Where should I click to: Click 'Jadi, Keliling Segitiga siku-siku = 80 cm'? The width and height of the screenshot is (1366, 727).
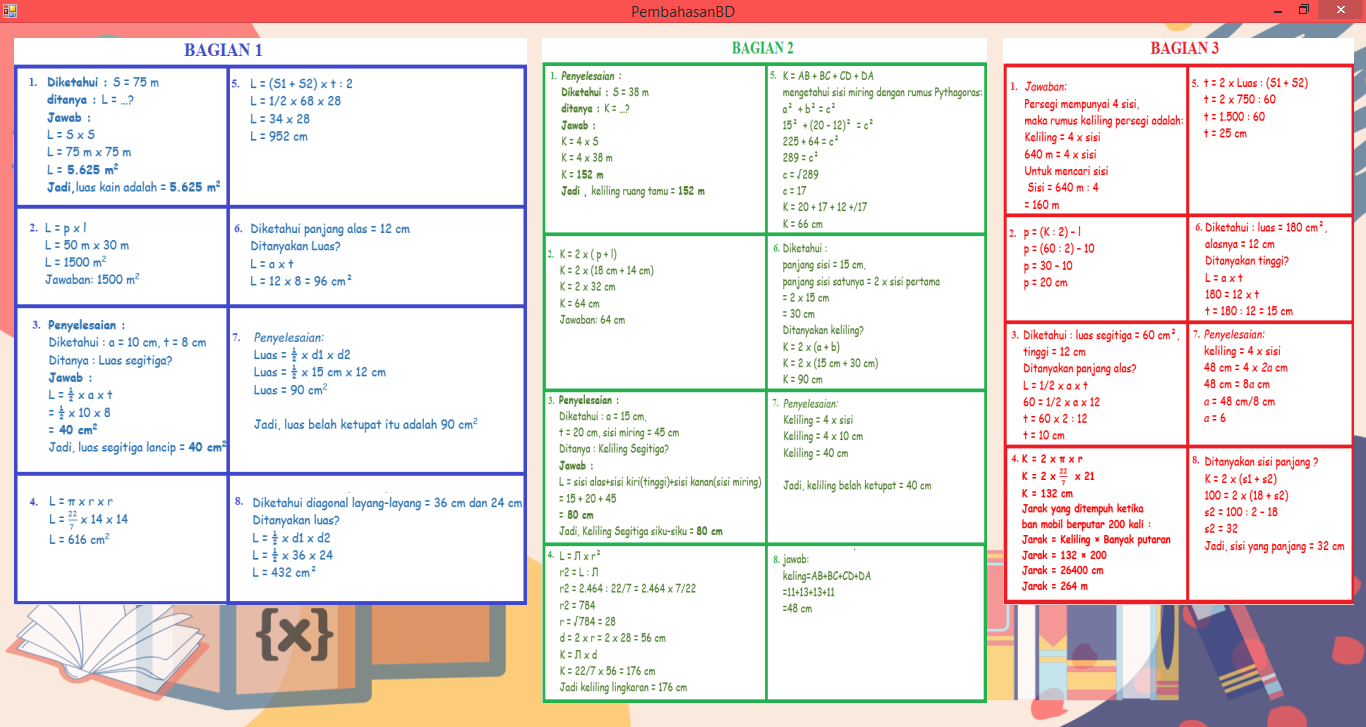coord(641,531)
